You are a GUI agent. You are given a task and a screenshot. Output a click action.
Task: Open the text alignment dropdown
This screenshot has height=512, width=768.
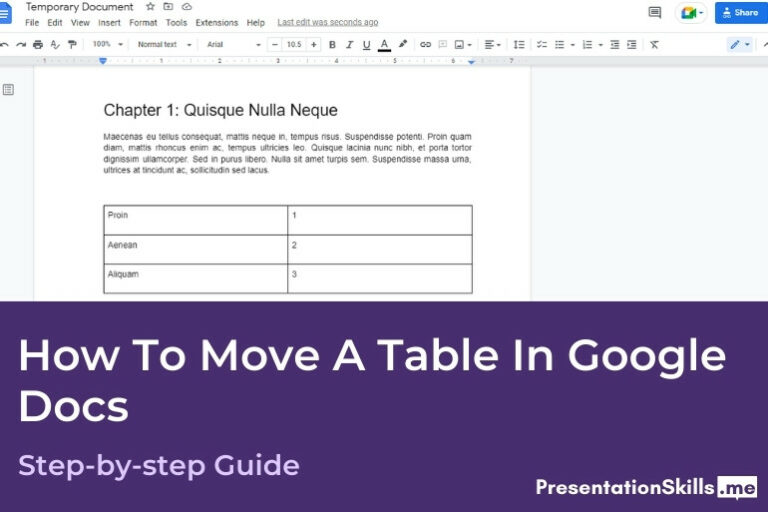[492, 45]
